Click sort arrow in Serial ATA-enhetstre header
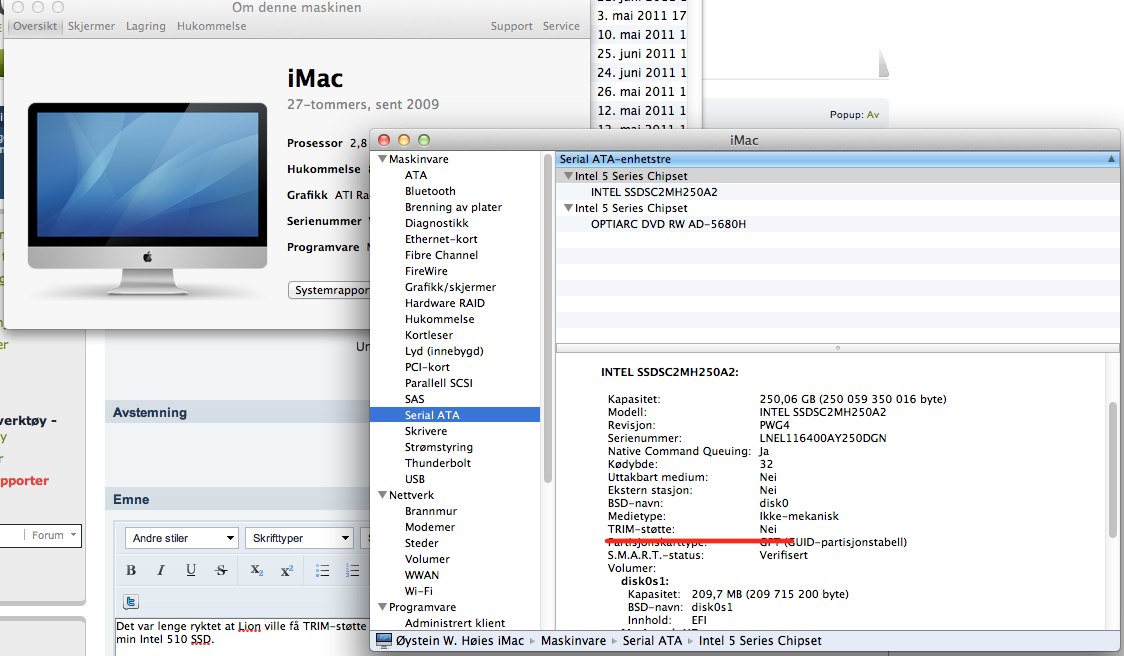The image size is (1124, 656). tap(1111, 159)
